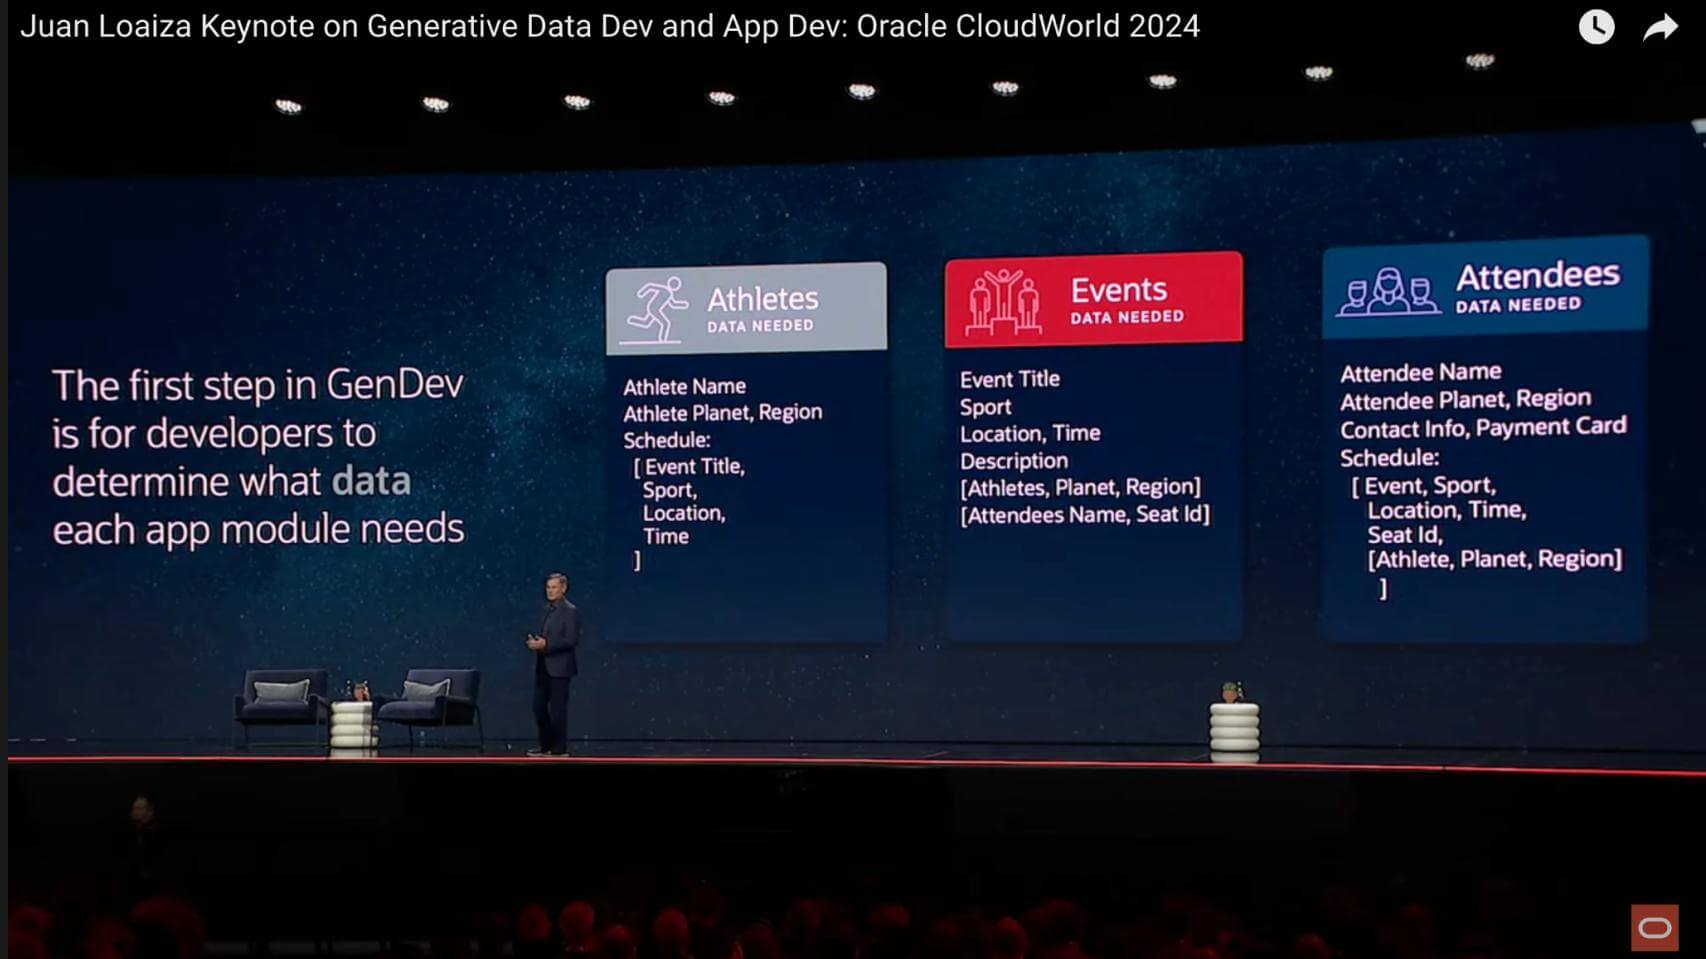Viewport: 1706px width, 959px height.
Task: Click the white side table between armchairs
Action: point(353,724)
